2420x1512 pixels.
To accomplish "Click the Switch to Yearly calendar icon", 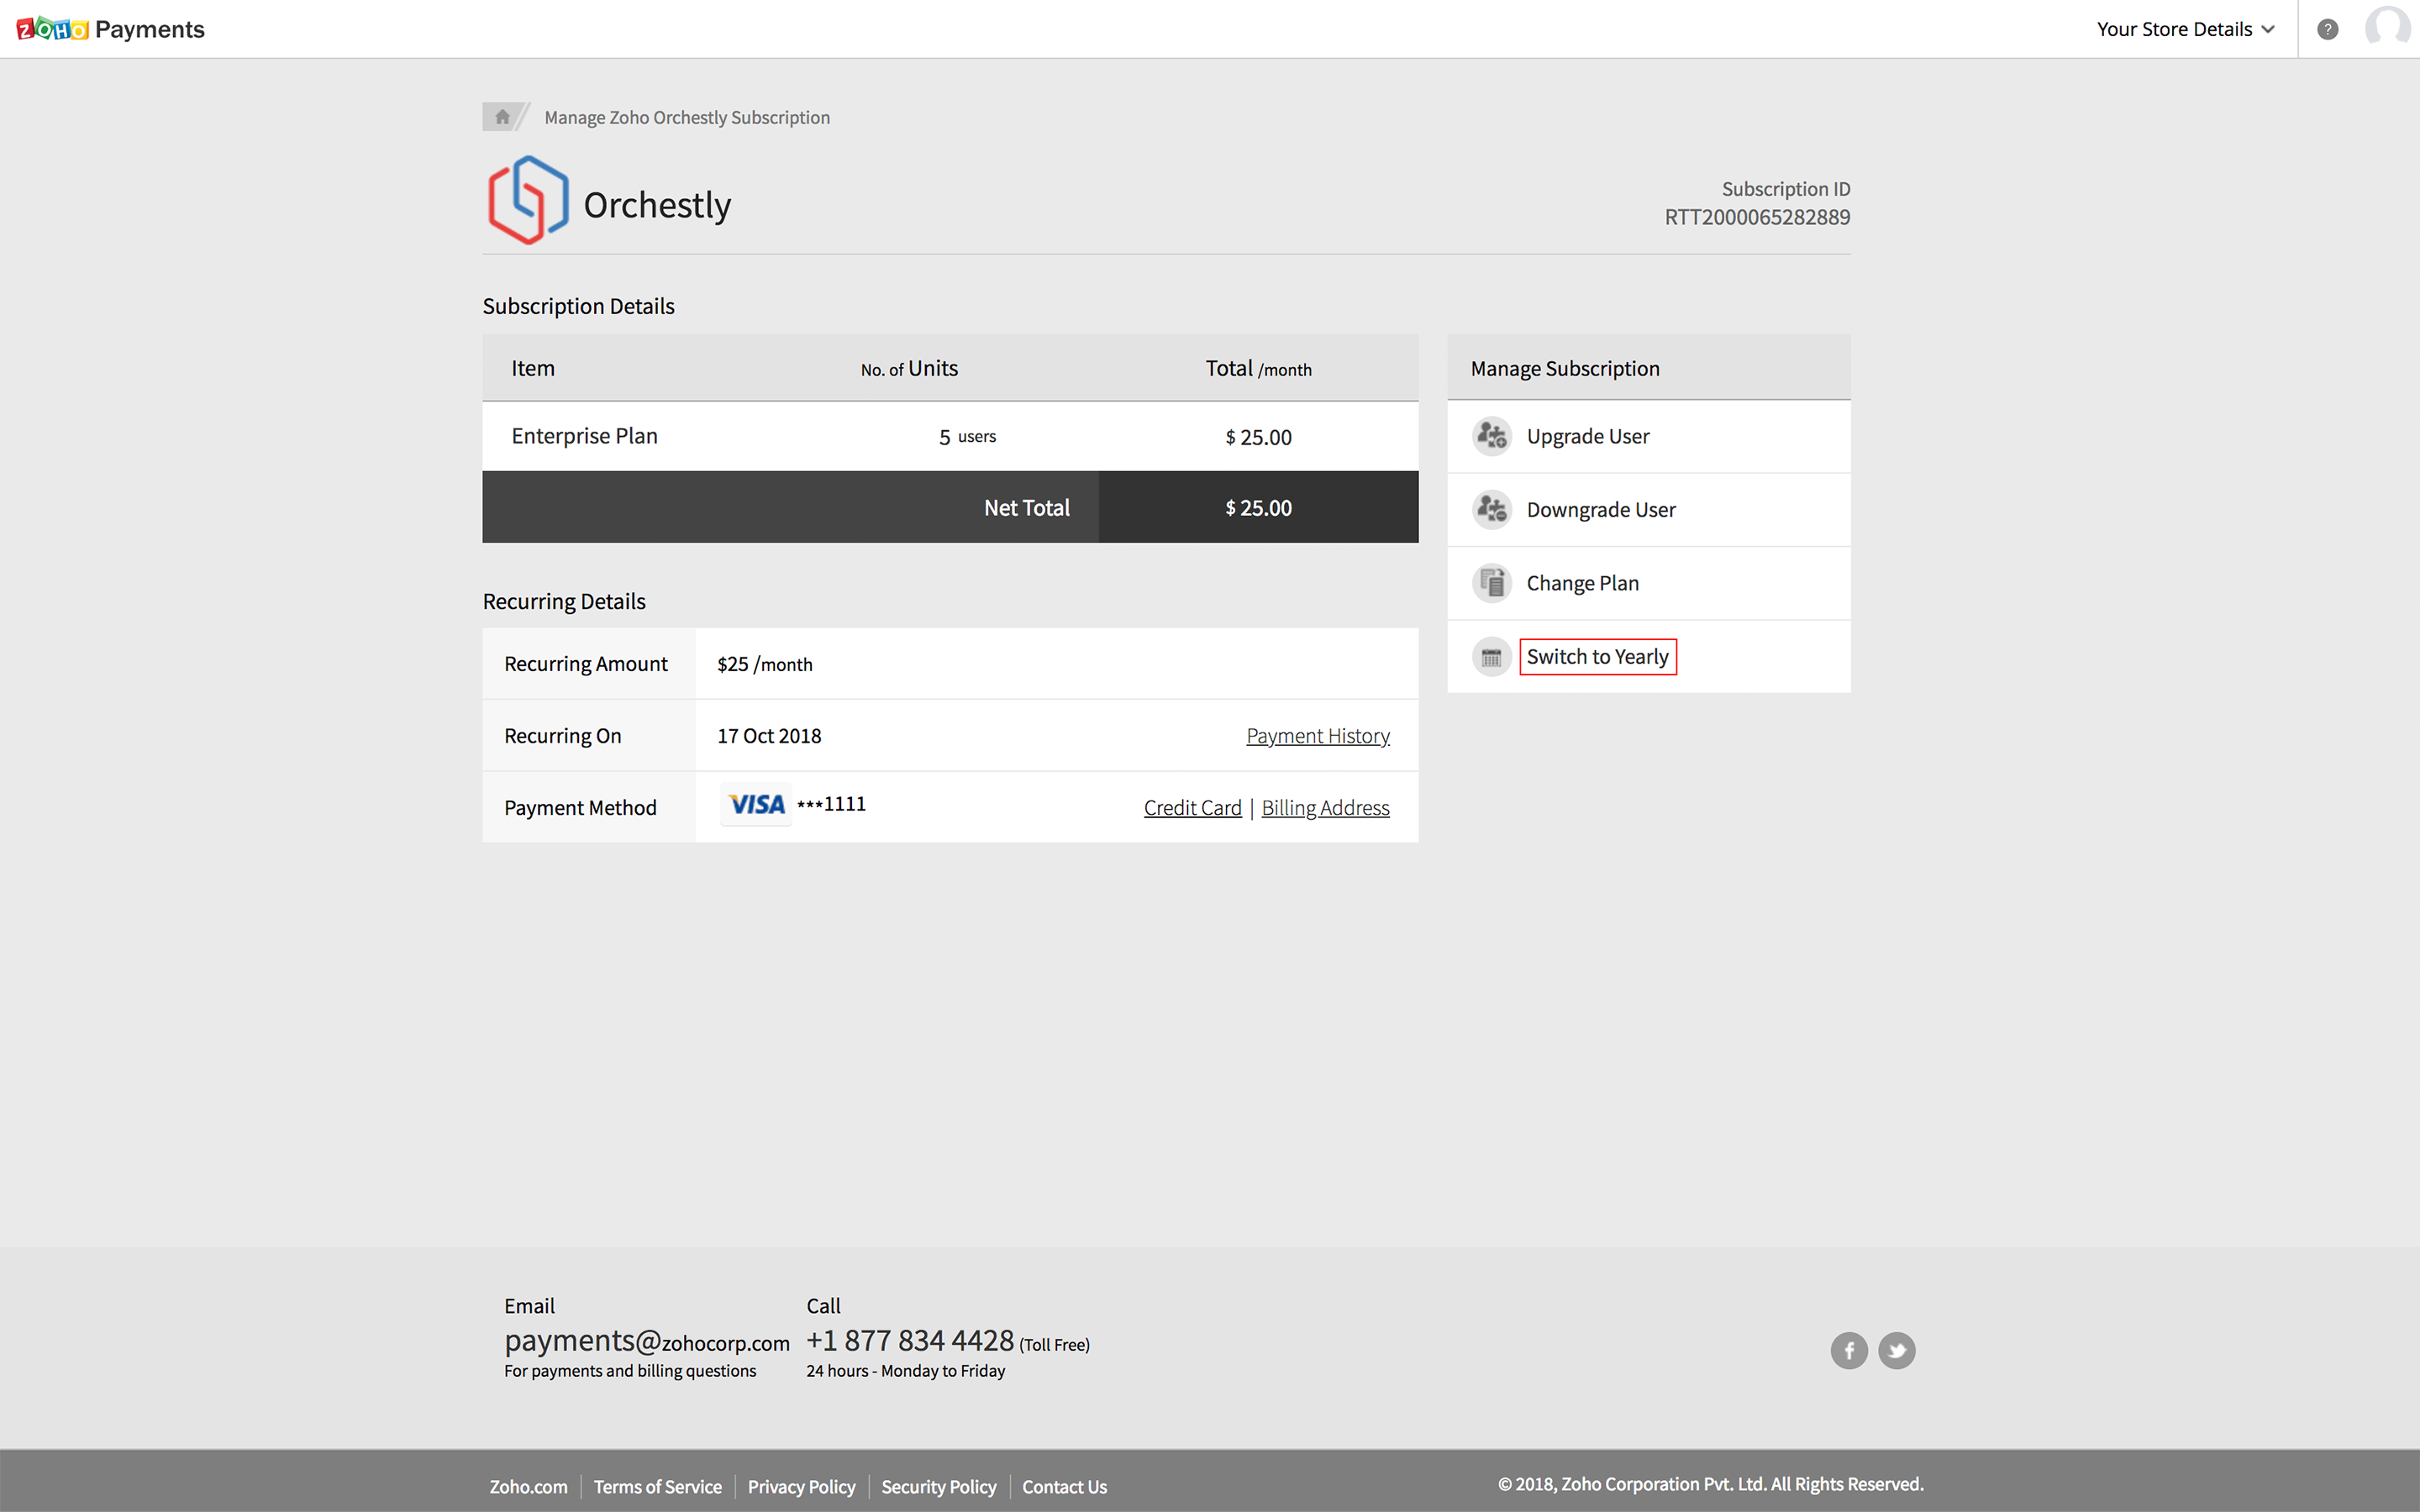I will 1491,657.
